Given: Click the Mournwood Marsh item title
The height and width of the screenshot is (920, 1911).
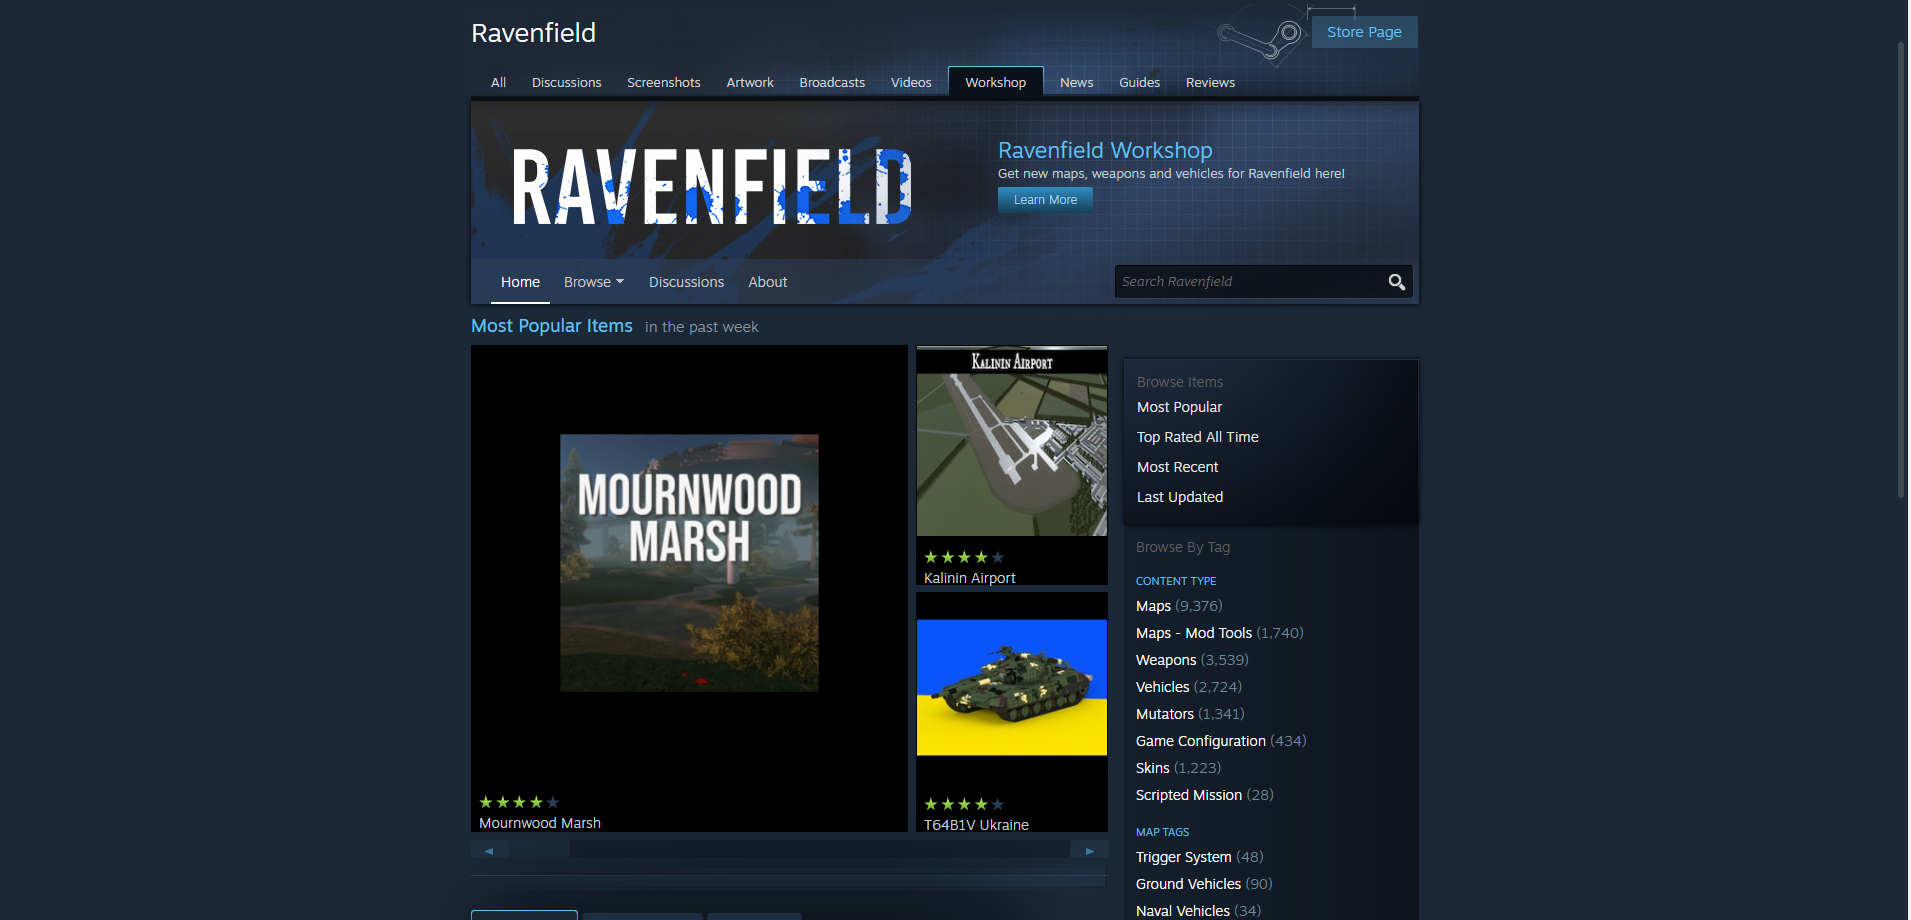Looking at the screenshot, I should (540, 823).
